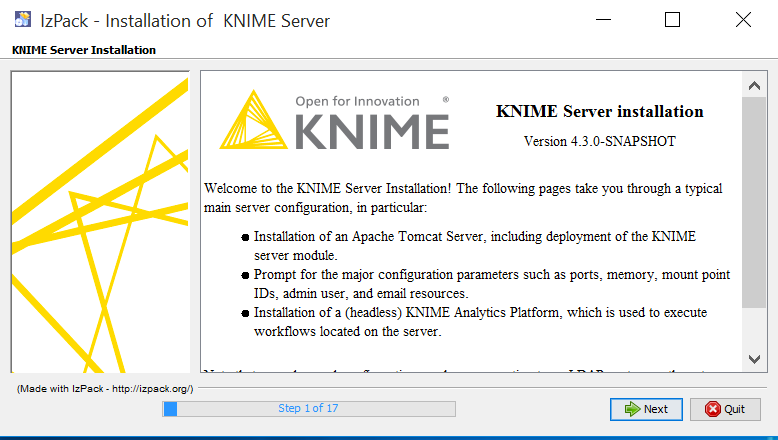Click the KNIME logo image
778x440 pixels.
pos(334,120)
